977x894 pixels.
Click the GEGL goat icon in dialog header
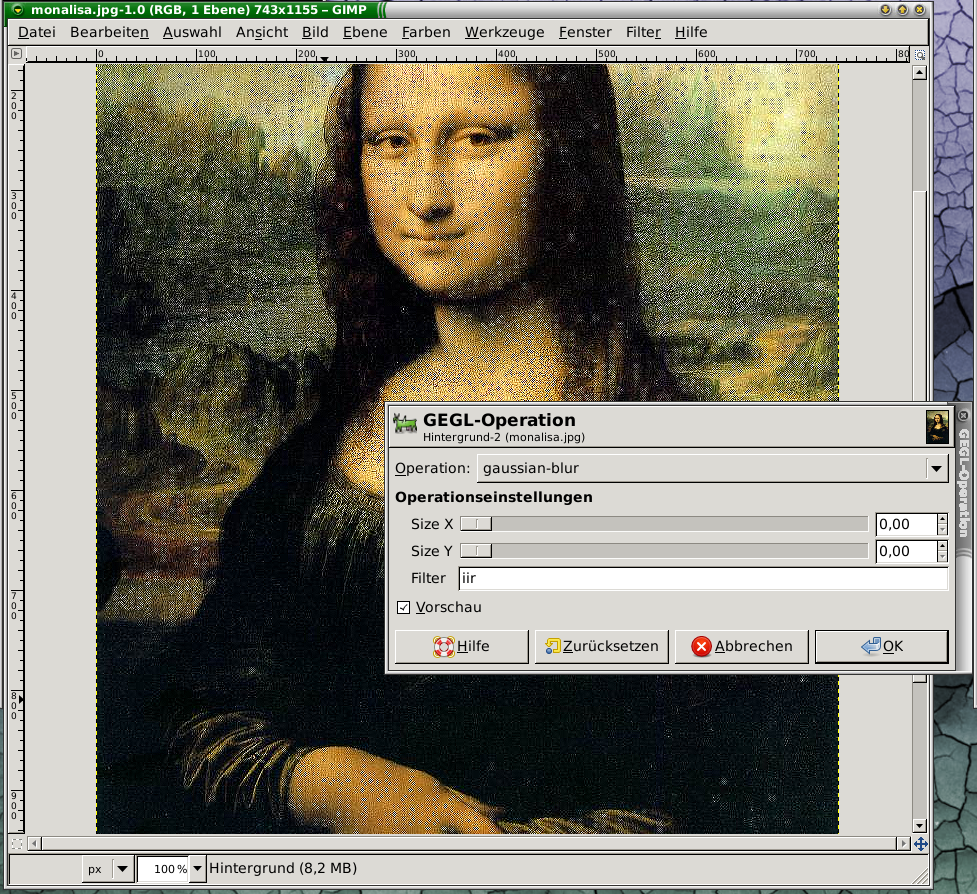pyautogui.click(x=405, y=424)
